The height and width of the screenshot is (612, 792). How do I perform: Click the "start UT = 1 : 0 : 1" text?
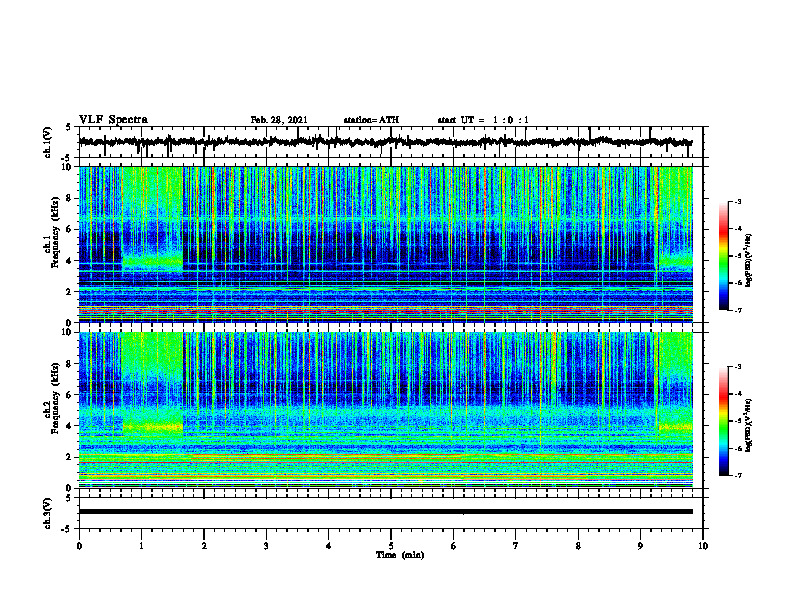tap(483, 120)
